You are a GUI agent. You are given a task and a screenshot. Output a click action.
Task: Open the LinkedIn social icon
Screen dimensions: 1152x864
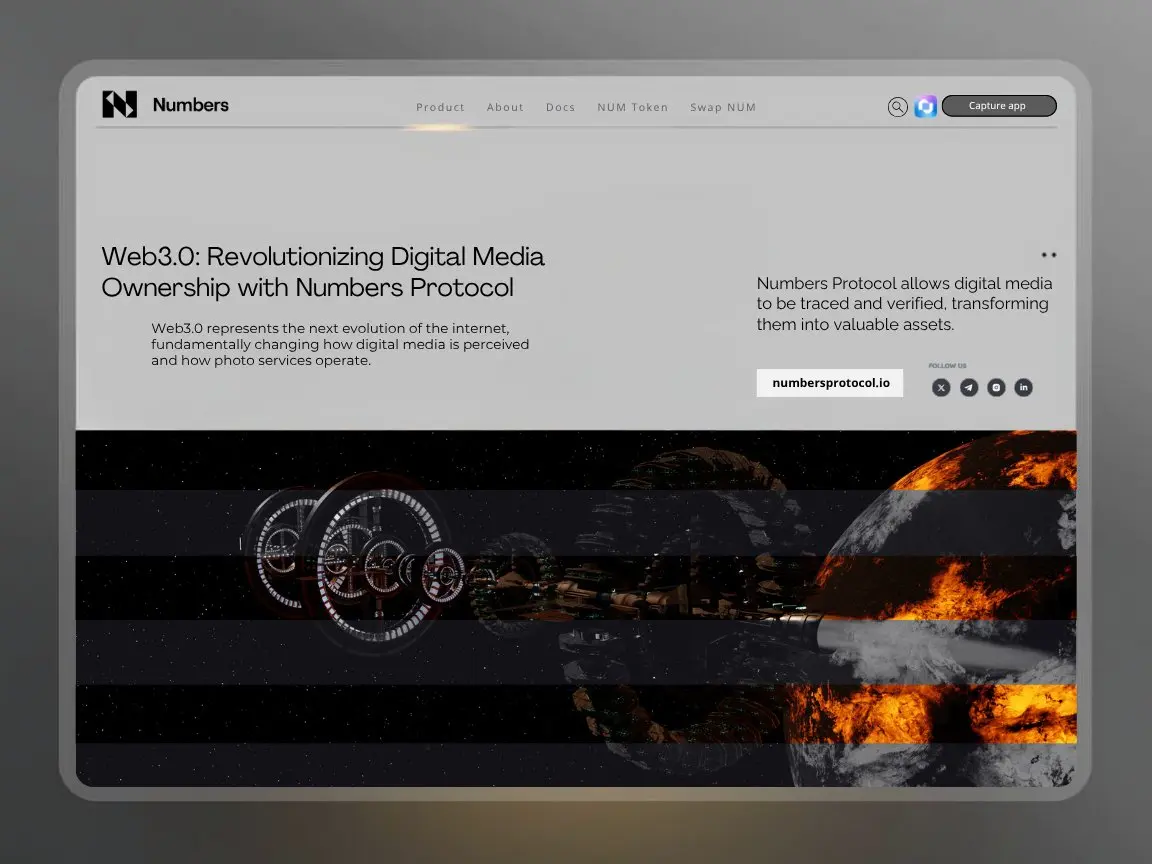(1023, 387)
